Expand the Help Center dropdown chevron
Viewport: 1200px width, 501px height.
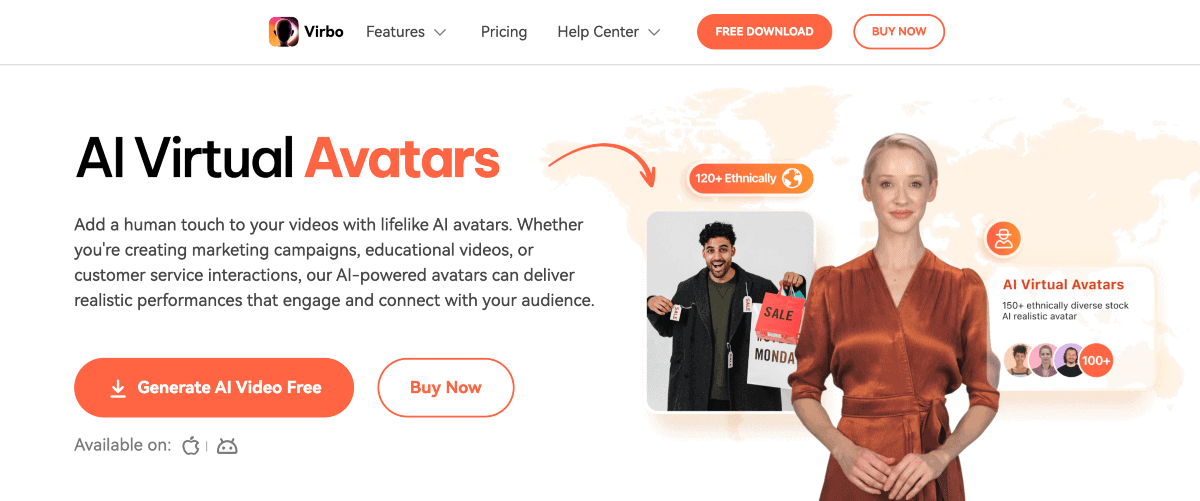click(654, 32)
